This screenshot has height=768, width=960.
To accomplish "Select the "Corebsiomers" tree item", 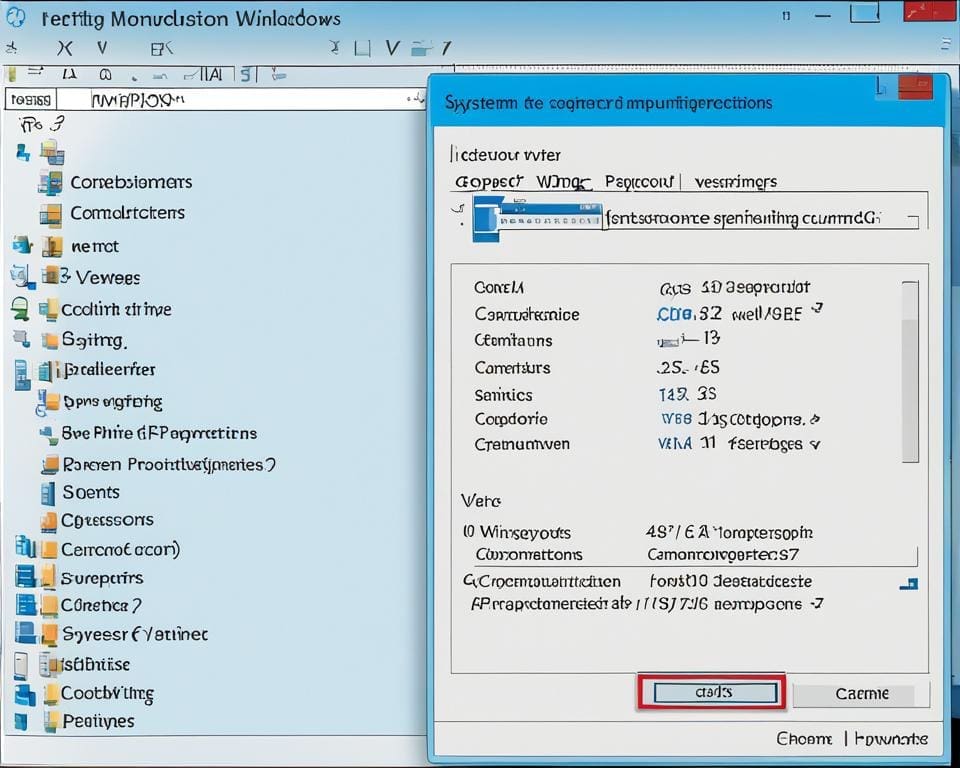I will click(131, 183).
